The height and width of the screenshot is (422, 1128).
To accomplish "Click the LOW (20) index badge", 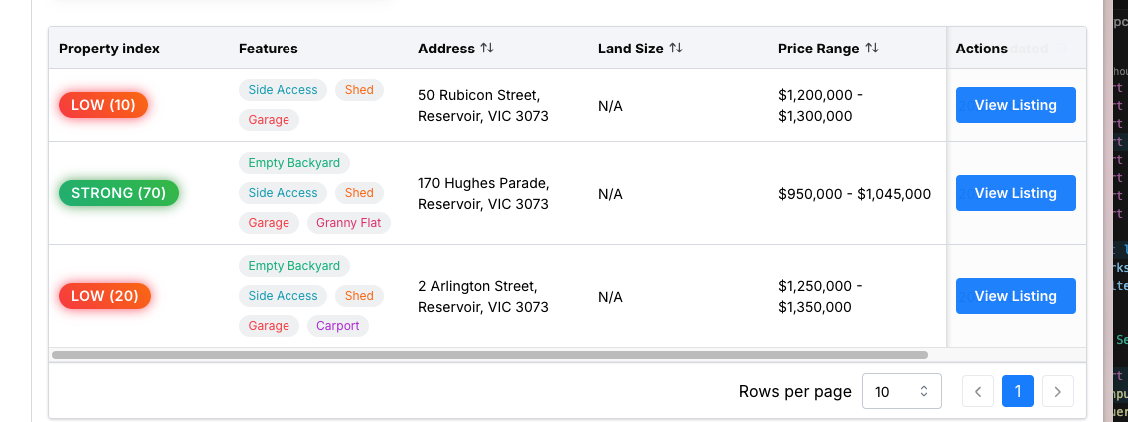I will [x=104, y=296].
